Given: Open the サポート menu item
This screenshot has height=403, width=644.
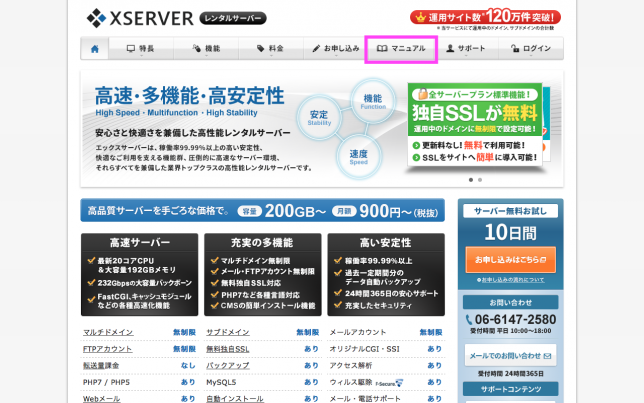Looking at the screenshot, I should point(466,48).
